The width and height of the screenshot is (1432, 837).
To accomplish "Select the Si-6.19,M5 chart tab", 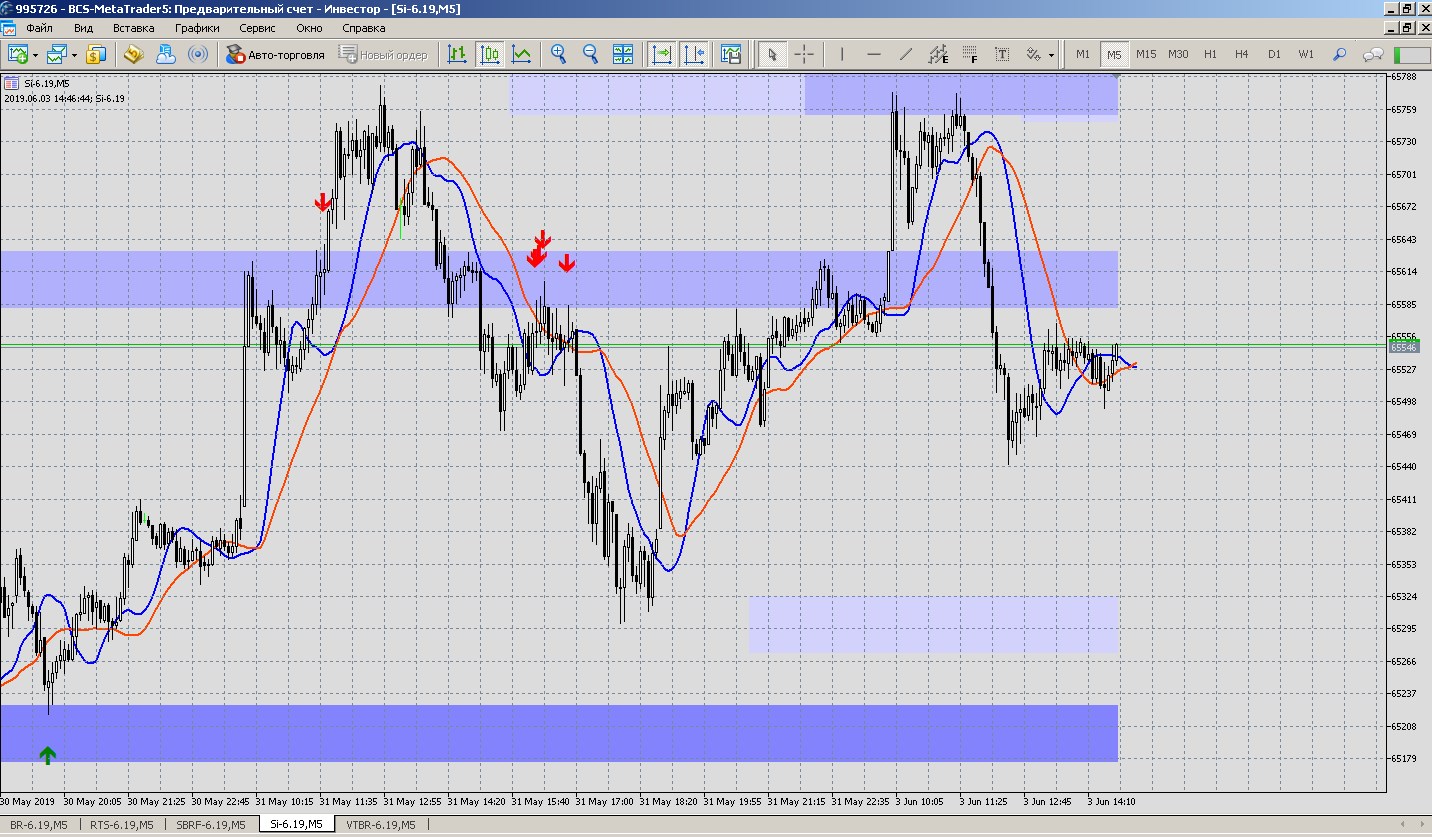I will click(297, 825).
